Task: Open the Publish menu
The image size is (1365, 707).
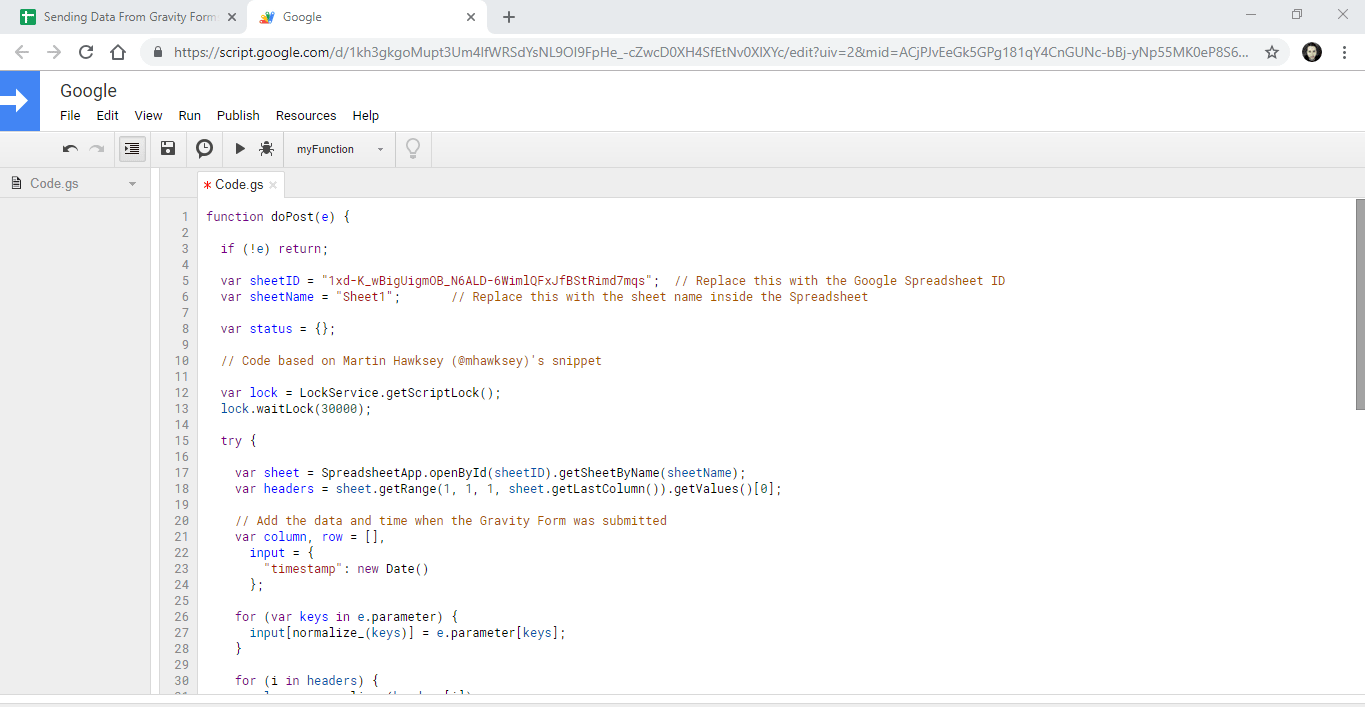Action: coord(238,116)
